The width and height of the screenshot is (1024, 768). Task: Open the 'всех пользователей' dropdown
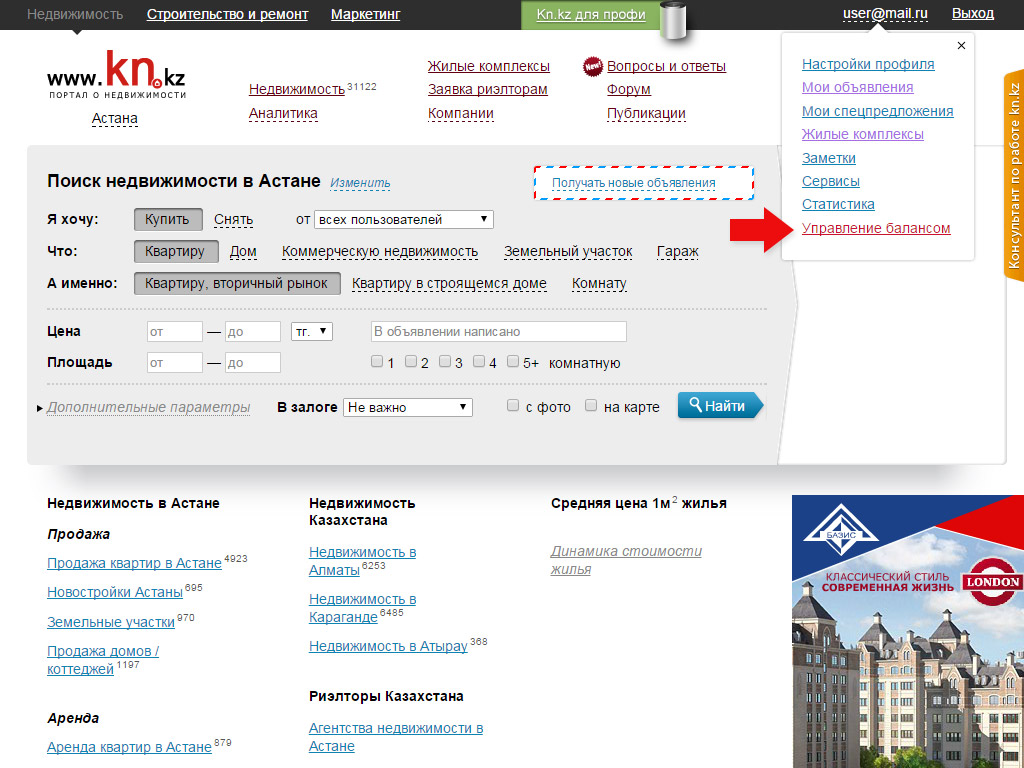tap(403, 219)
